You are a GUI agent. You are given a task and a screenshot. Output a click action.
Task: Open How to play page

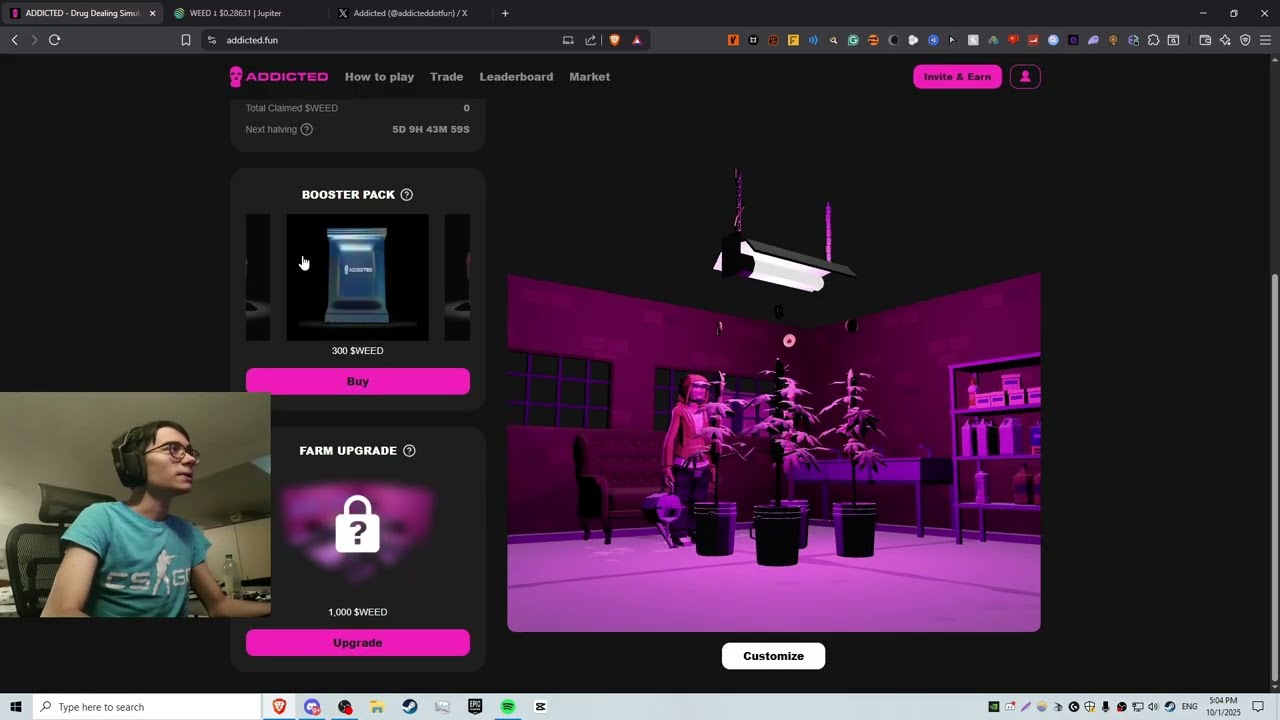(x=379, y=77)
